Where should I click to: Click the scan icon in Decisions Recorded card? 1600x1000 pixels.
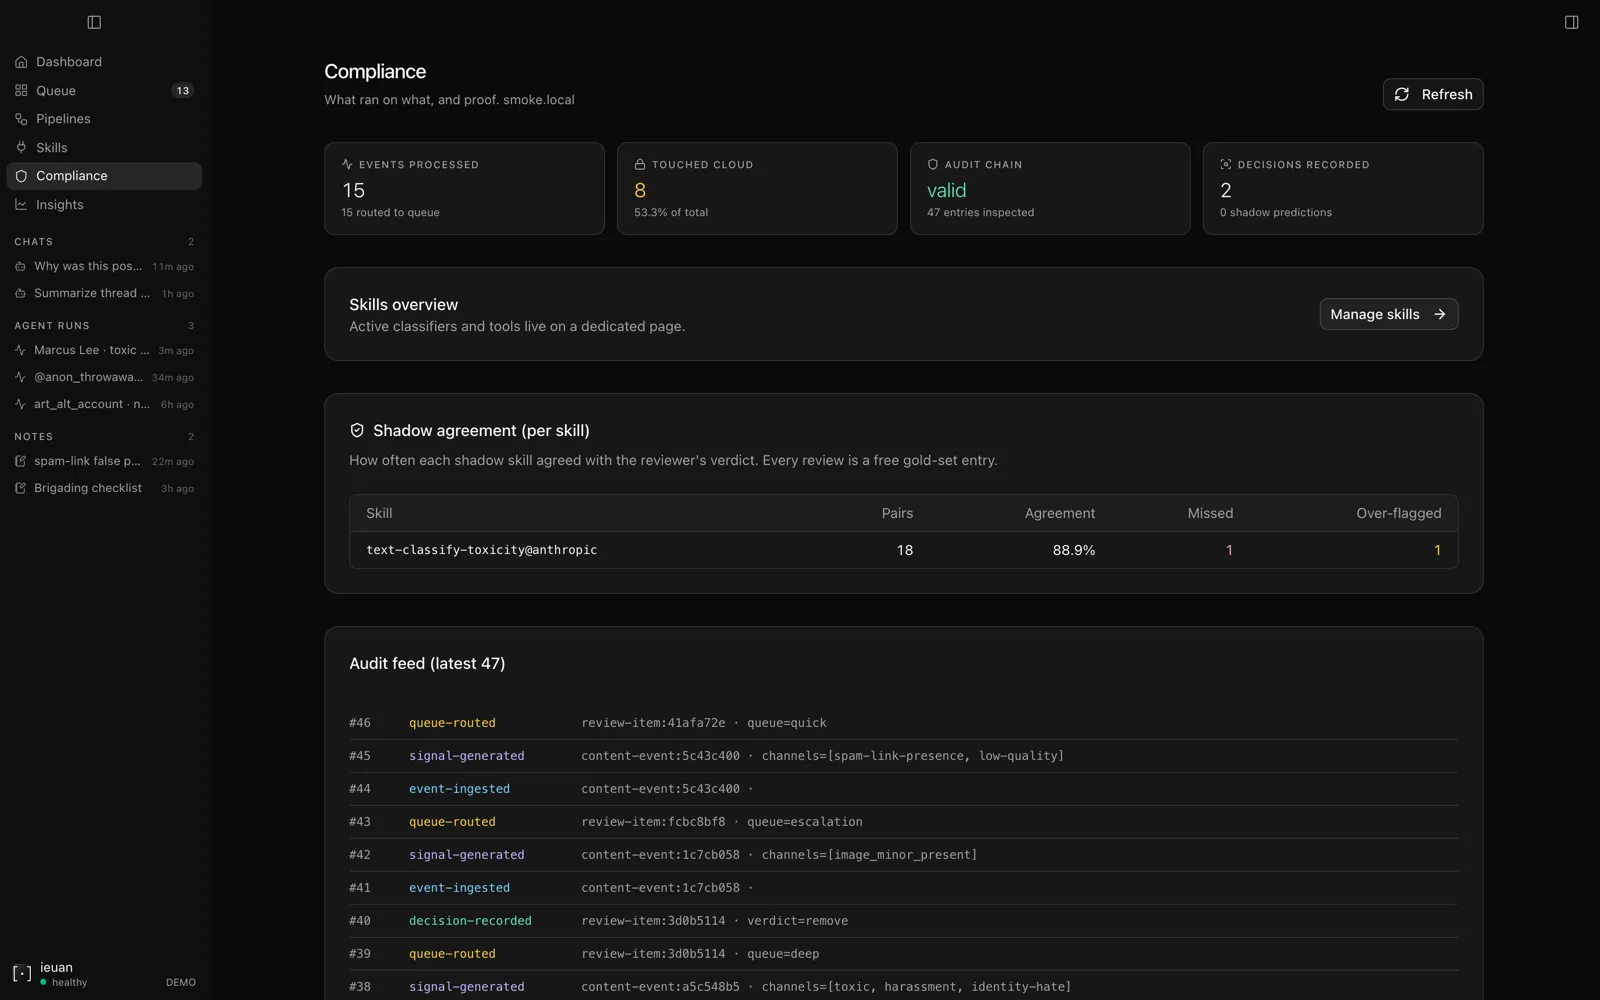tap(1226, 165)
